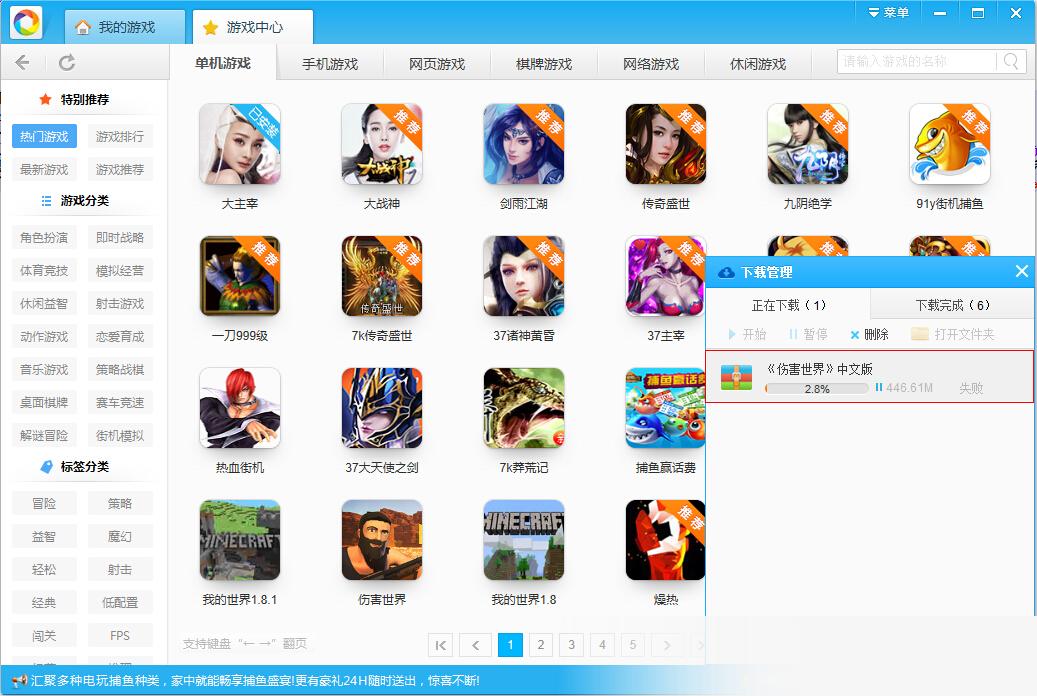The image size is (1037, 696).
Task: Choose the 赛车竞速 category
Action: pyautogui.click(x=120, y=402)
